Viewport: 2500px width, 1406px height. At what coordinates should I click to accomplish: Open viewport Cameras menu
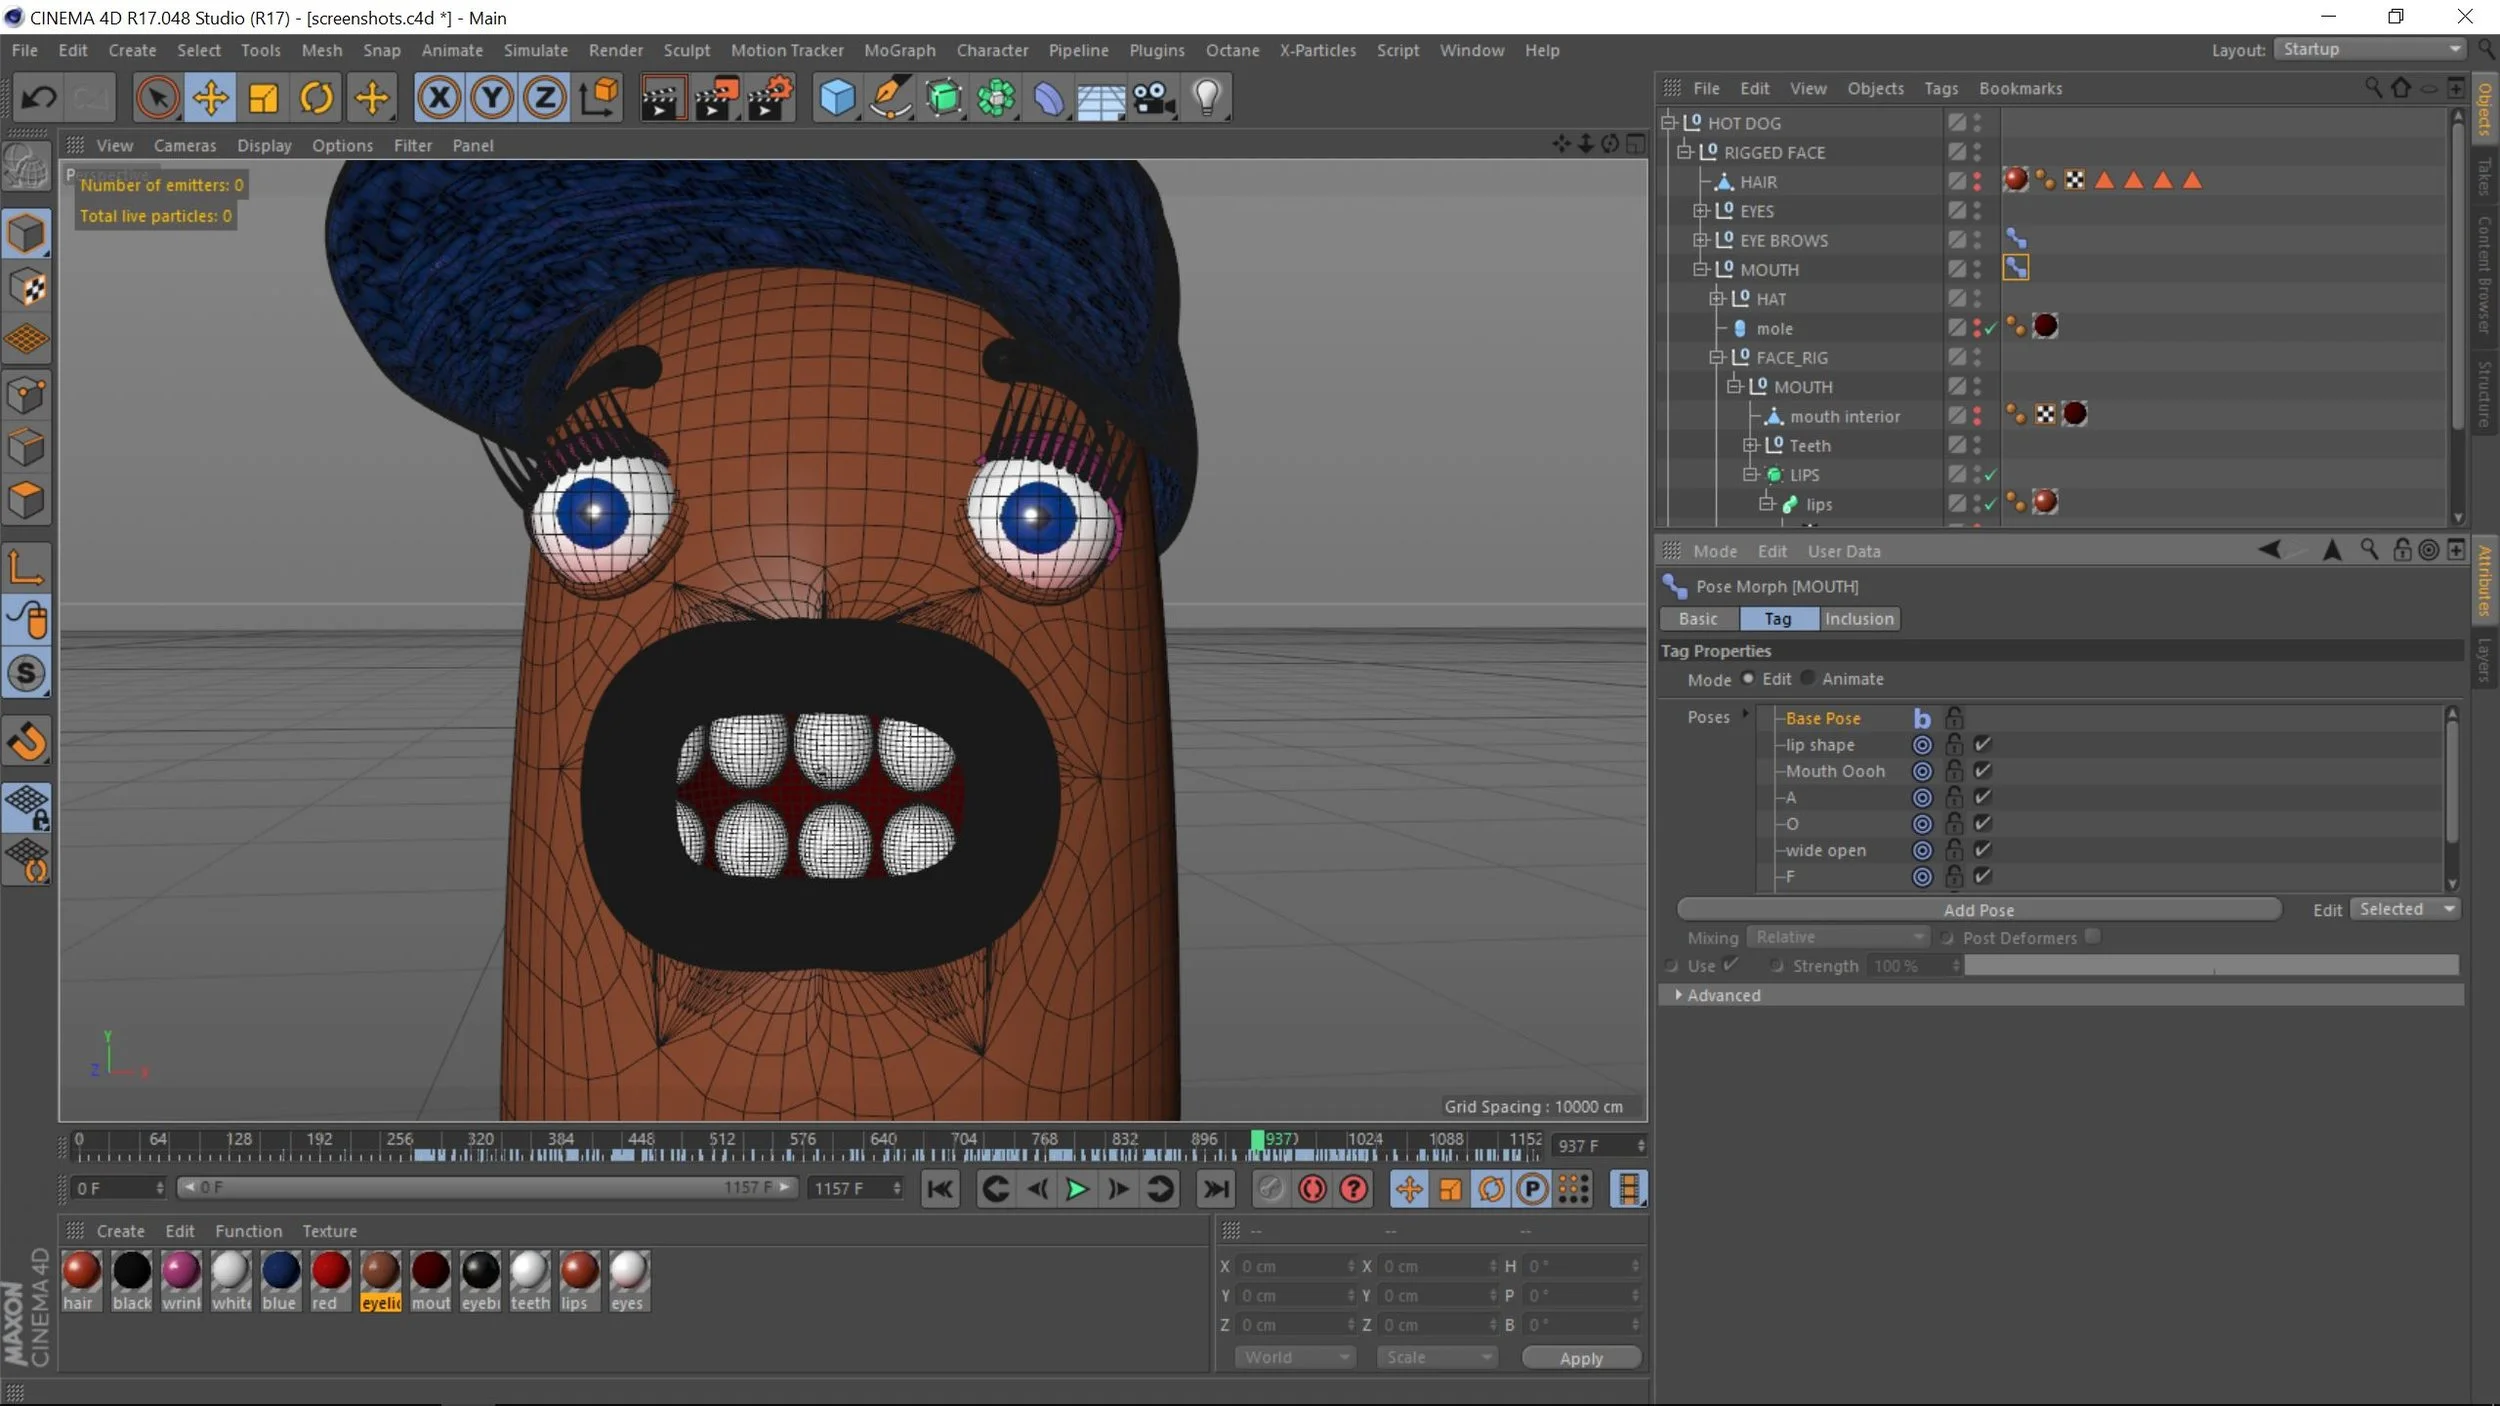coord(184,145)
